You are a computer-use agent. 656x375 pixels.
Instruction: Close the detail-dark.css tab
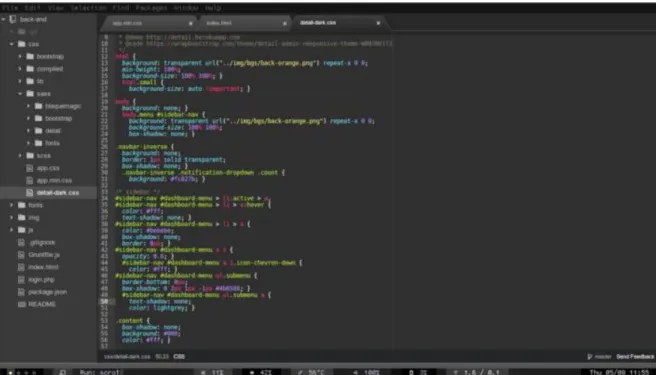378,23
